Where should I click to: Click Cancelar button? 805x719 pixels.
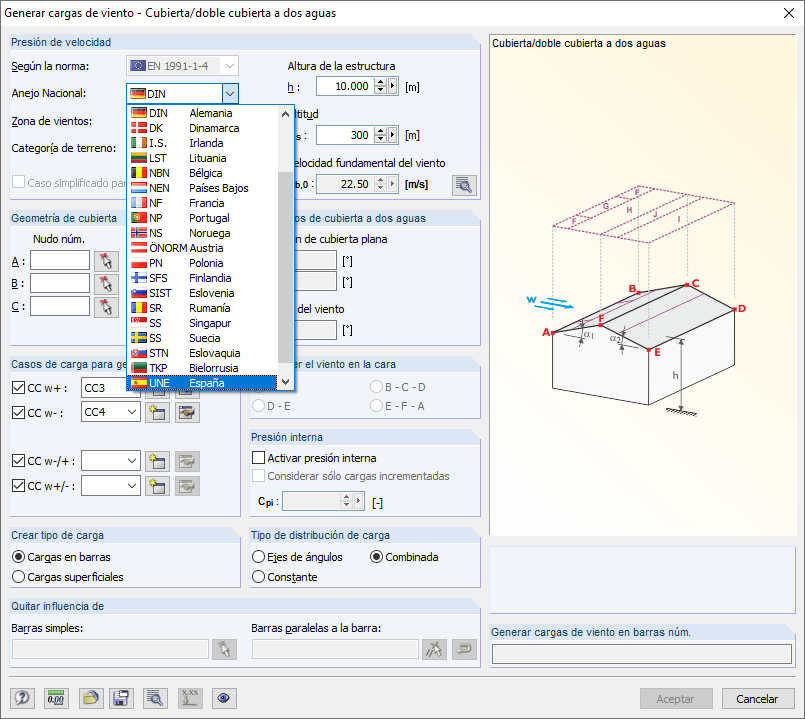pyautogui.click(x=757, y=699)
